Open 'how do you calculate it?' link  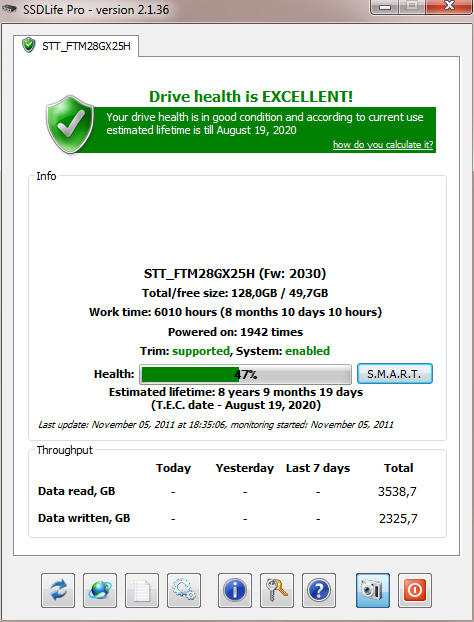383,145
